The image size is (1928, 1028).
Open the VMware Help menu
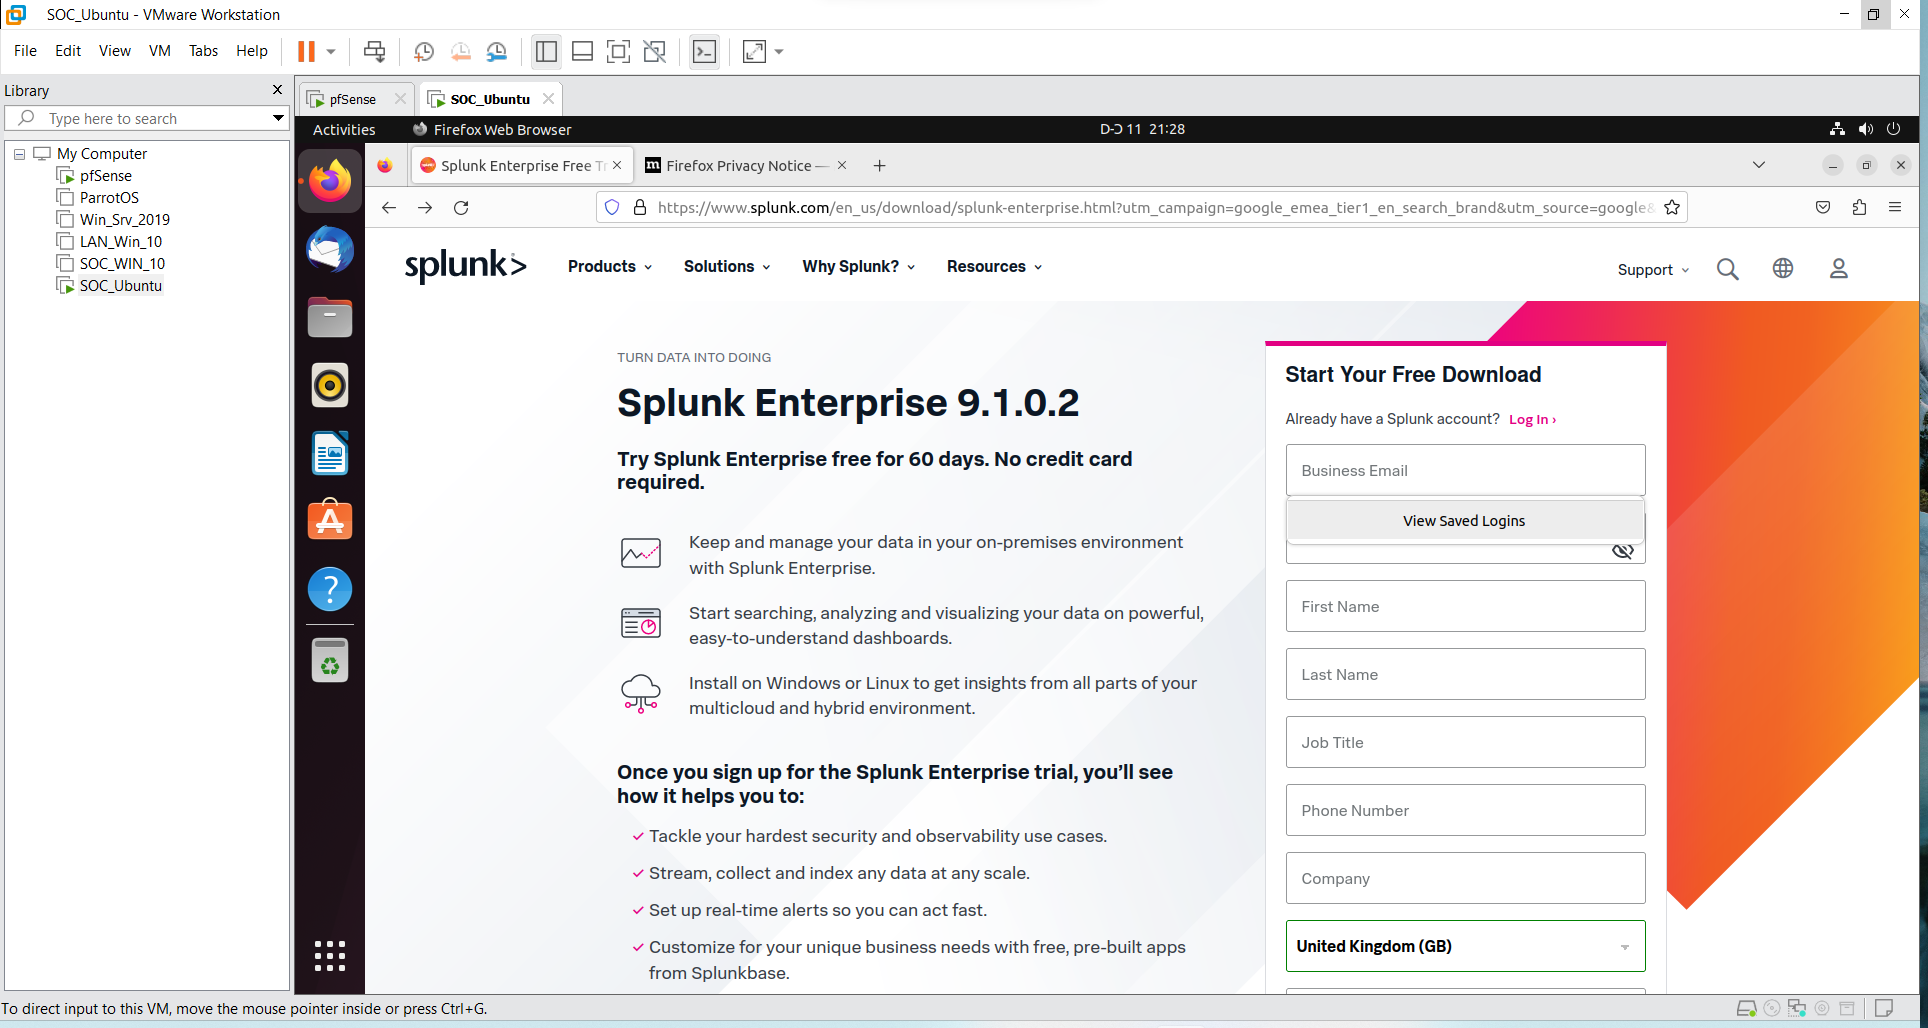[x=252, y=51]
